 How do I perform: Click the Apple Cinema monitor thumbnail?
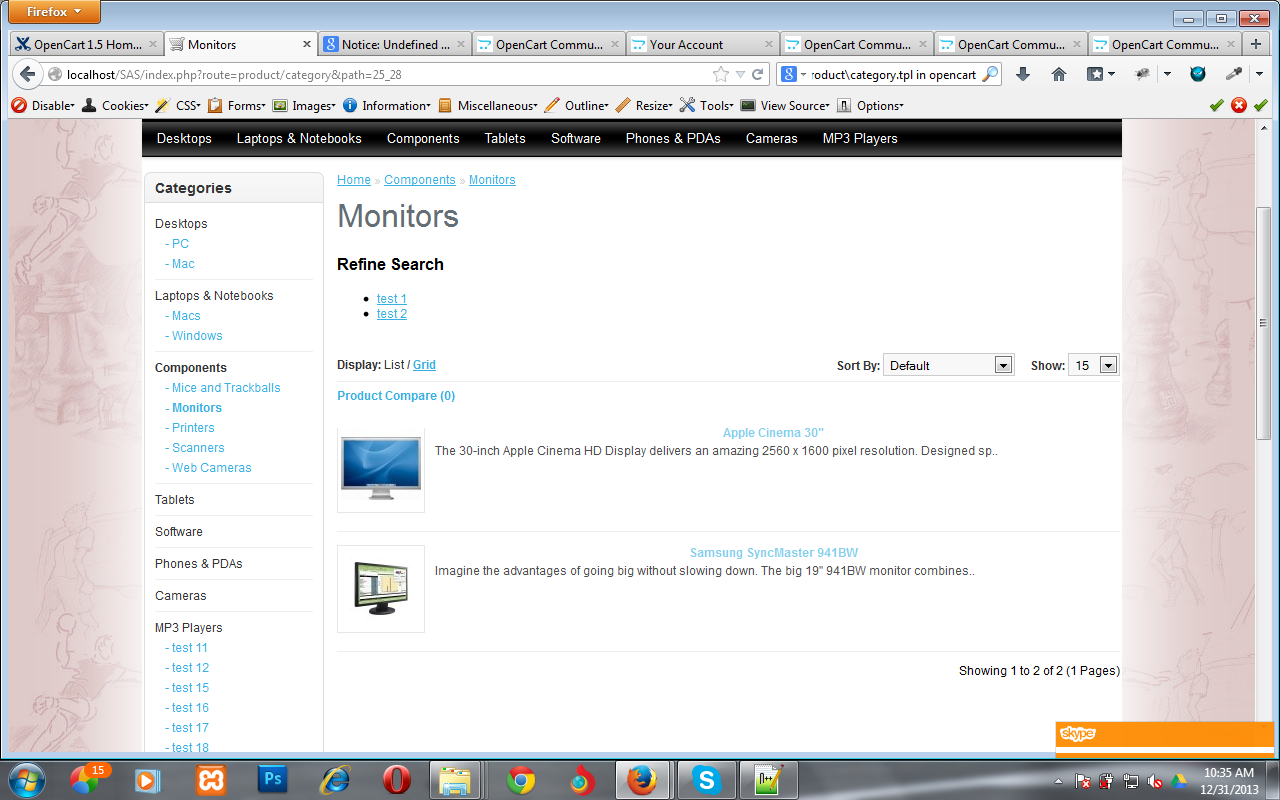coord(381,469)
